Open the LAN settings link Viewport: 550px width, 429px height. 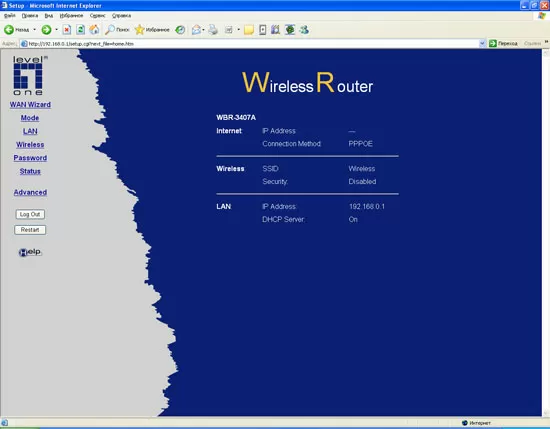point(30,131)
